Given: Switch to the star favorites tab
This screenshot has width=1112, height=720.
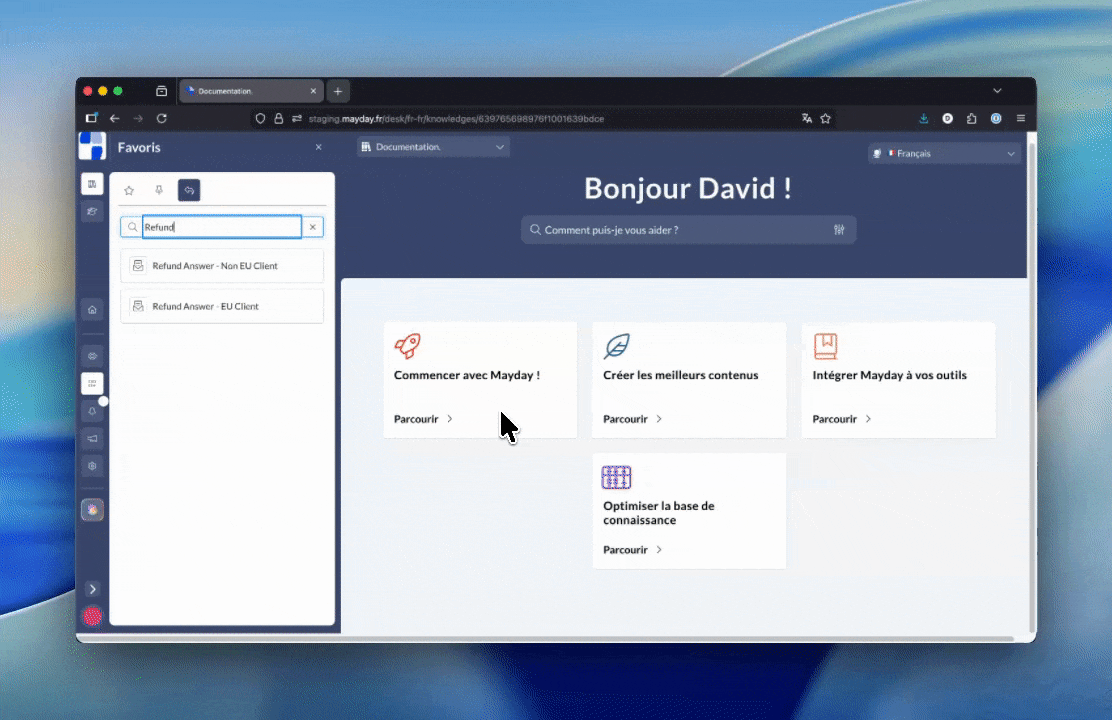Looking at the screenshot, I should pyautogui.click(x=129, y=190).
